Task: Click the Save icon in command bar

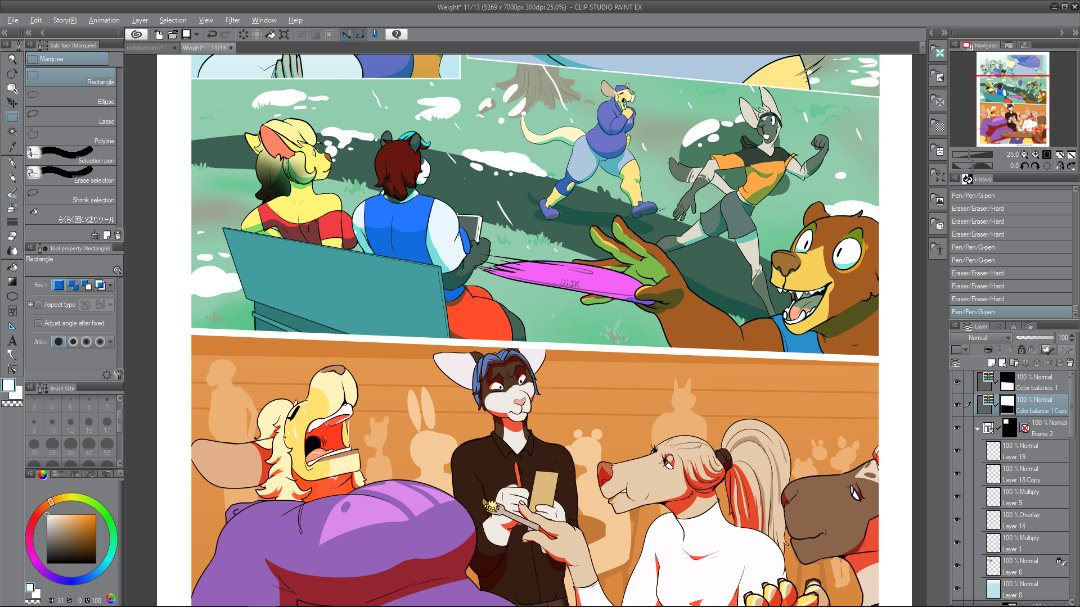Action: click(x=186, y=34)
